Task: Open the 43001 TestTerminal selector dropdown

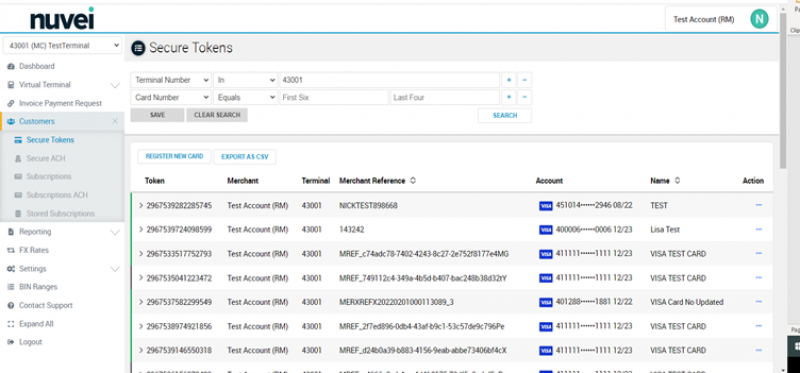Action: [x=62, y=45]
